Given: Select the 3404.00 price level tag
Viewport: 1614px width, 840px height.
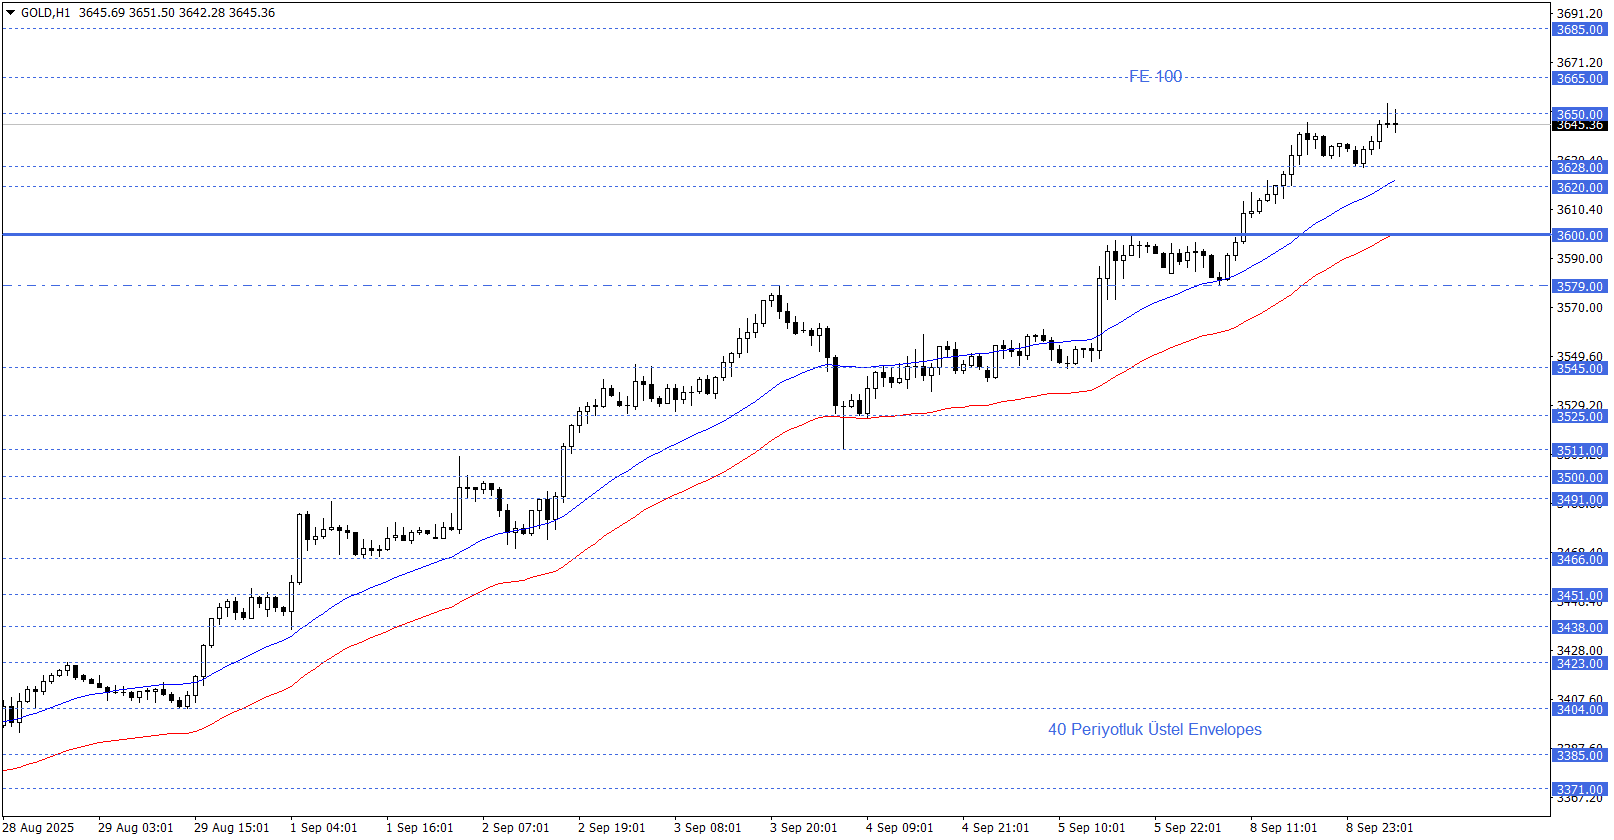Looking at the screenshot, I should (1579, 709).
